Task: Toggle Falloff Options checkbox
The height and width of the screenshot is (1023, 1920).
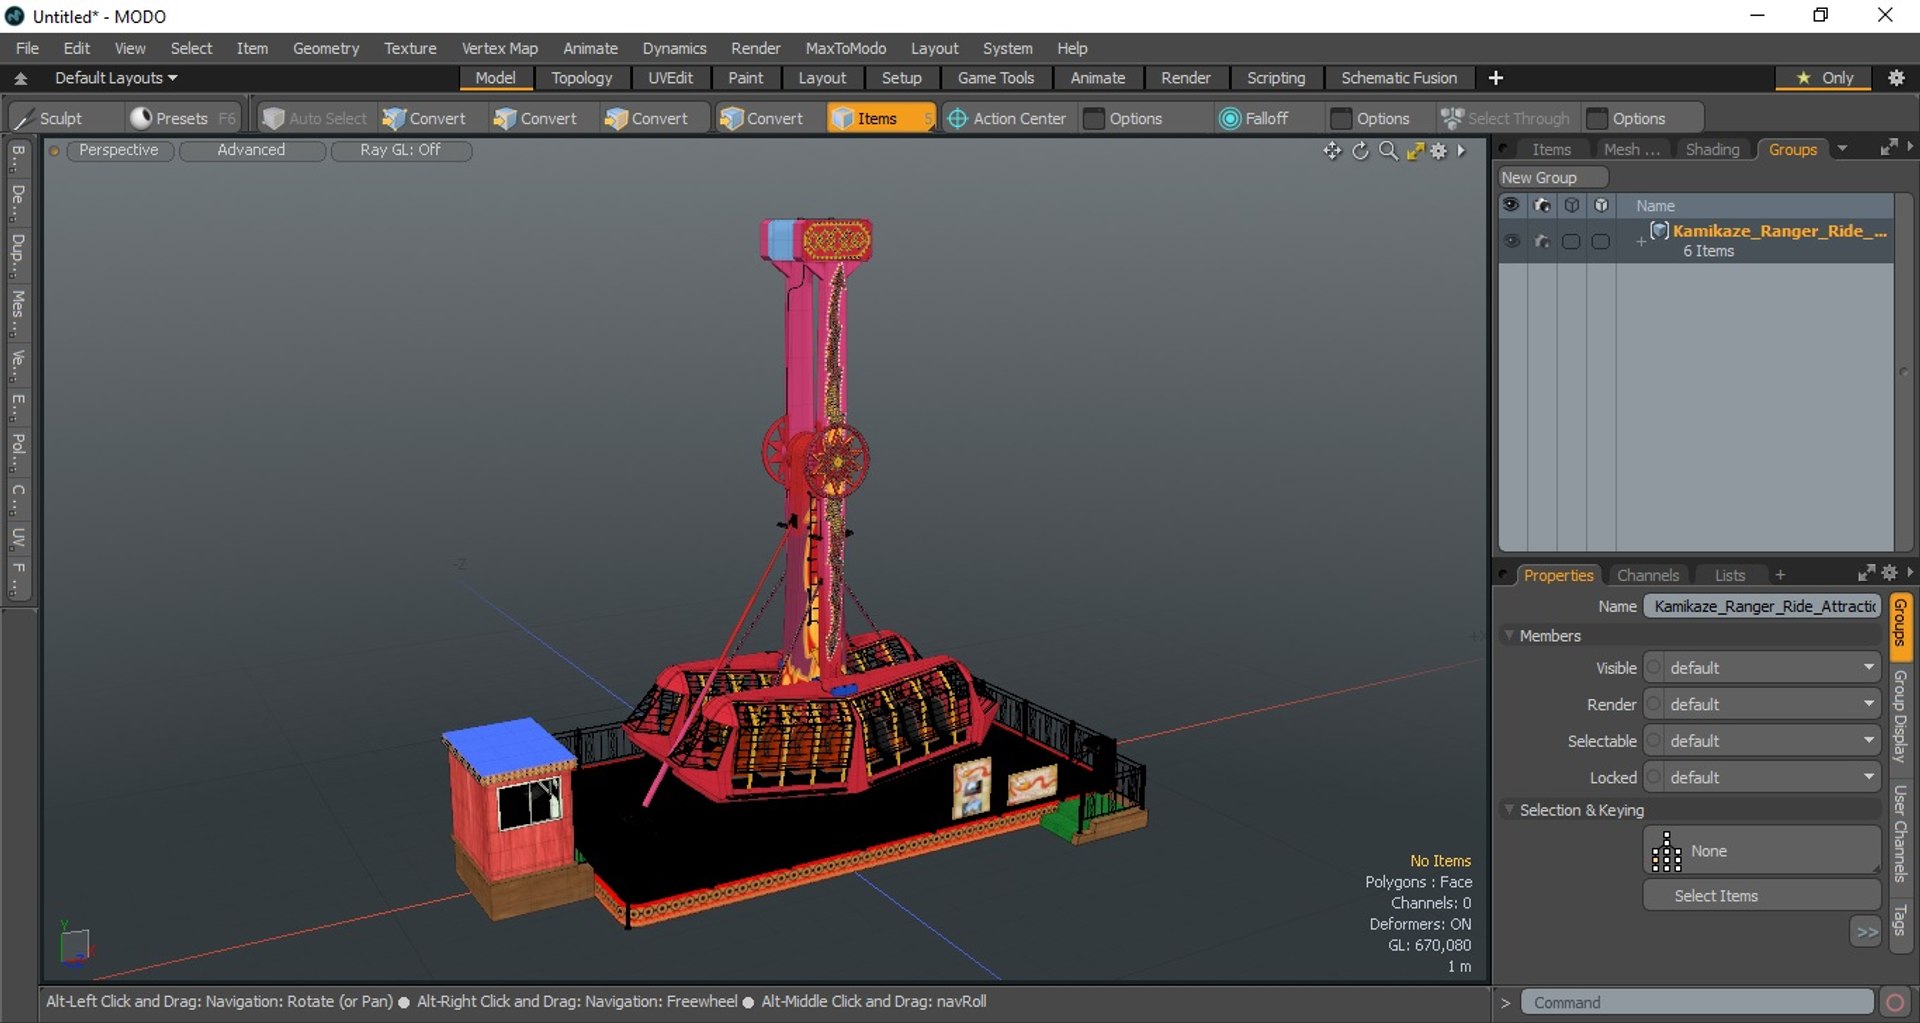Action: click(x=1341, y=118)
